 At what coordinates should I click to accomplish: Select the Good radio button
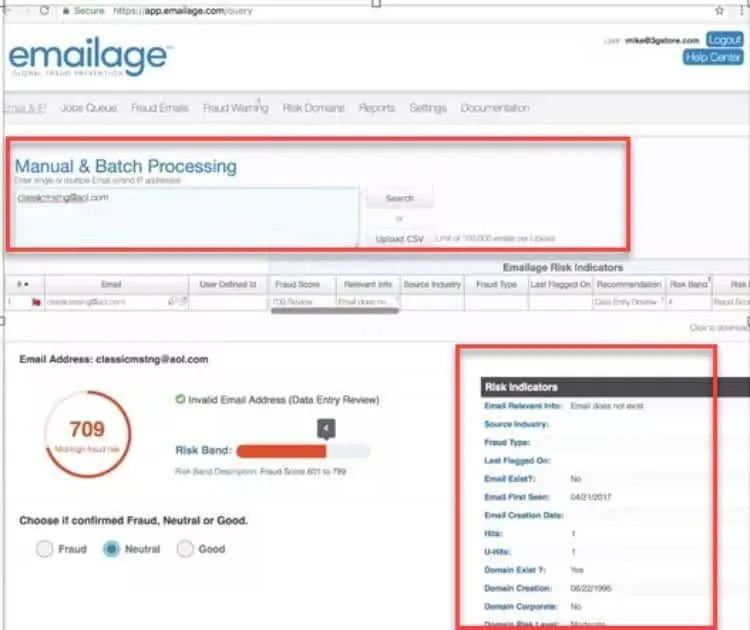click(x=185, y=549)
